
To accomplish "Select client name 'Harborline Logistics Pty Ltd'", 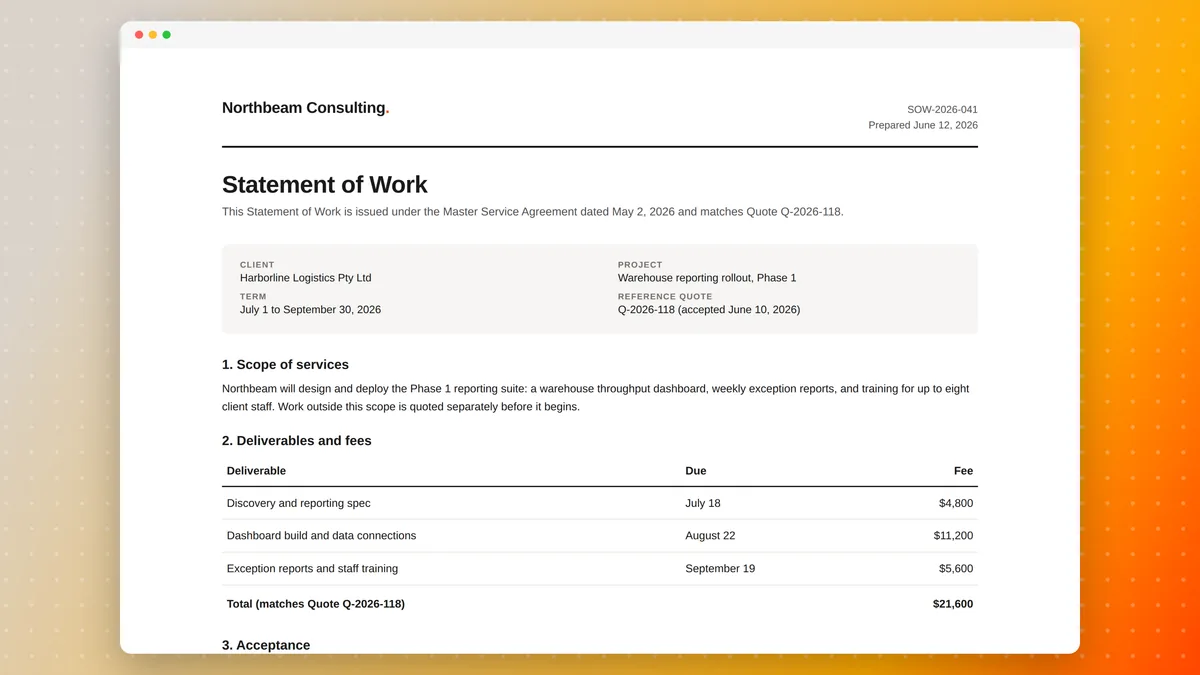I will point(305,278).
